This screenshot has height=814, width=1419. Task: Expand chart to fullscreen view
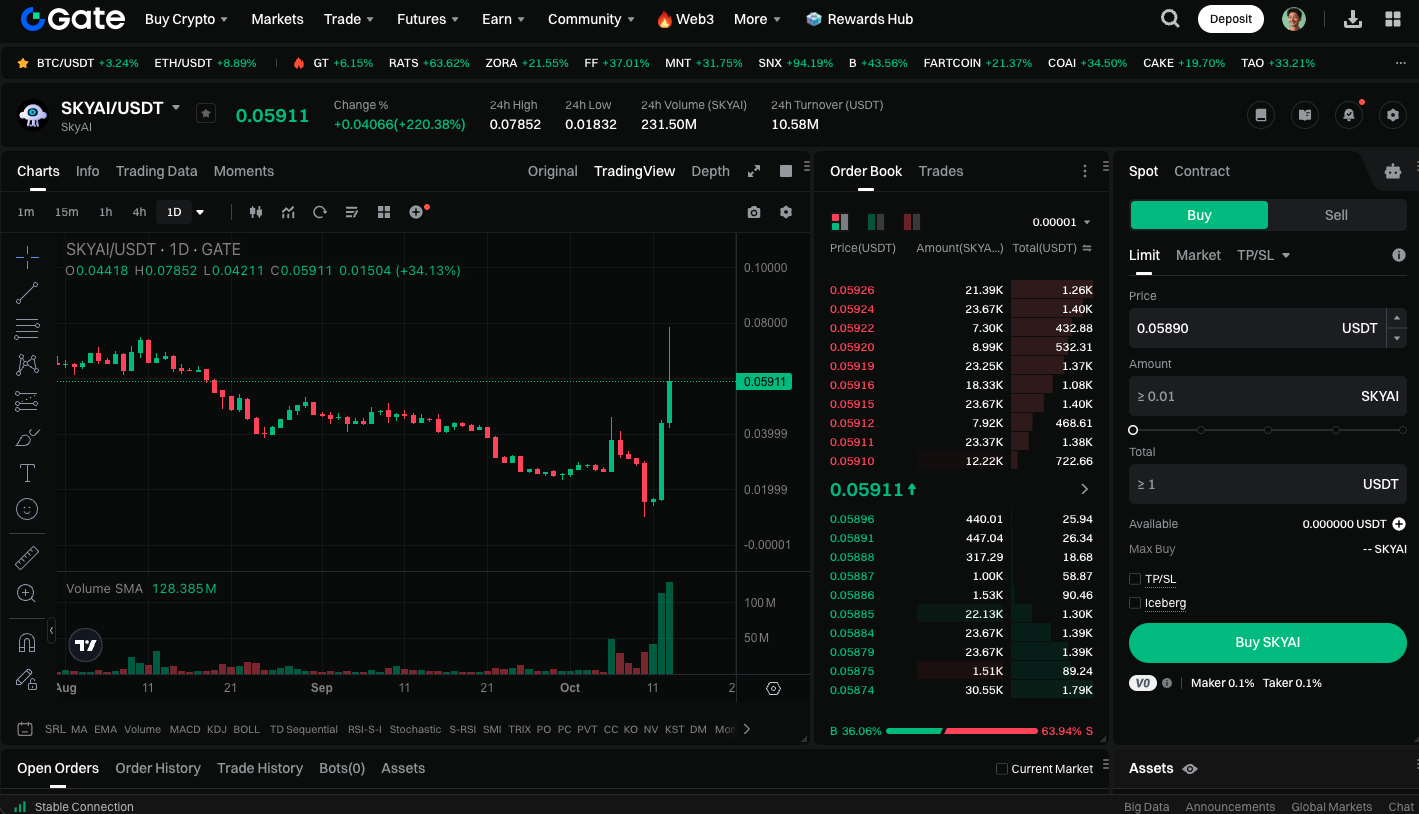click(754, 171)
